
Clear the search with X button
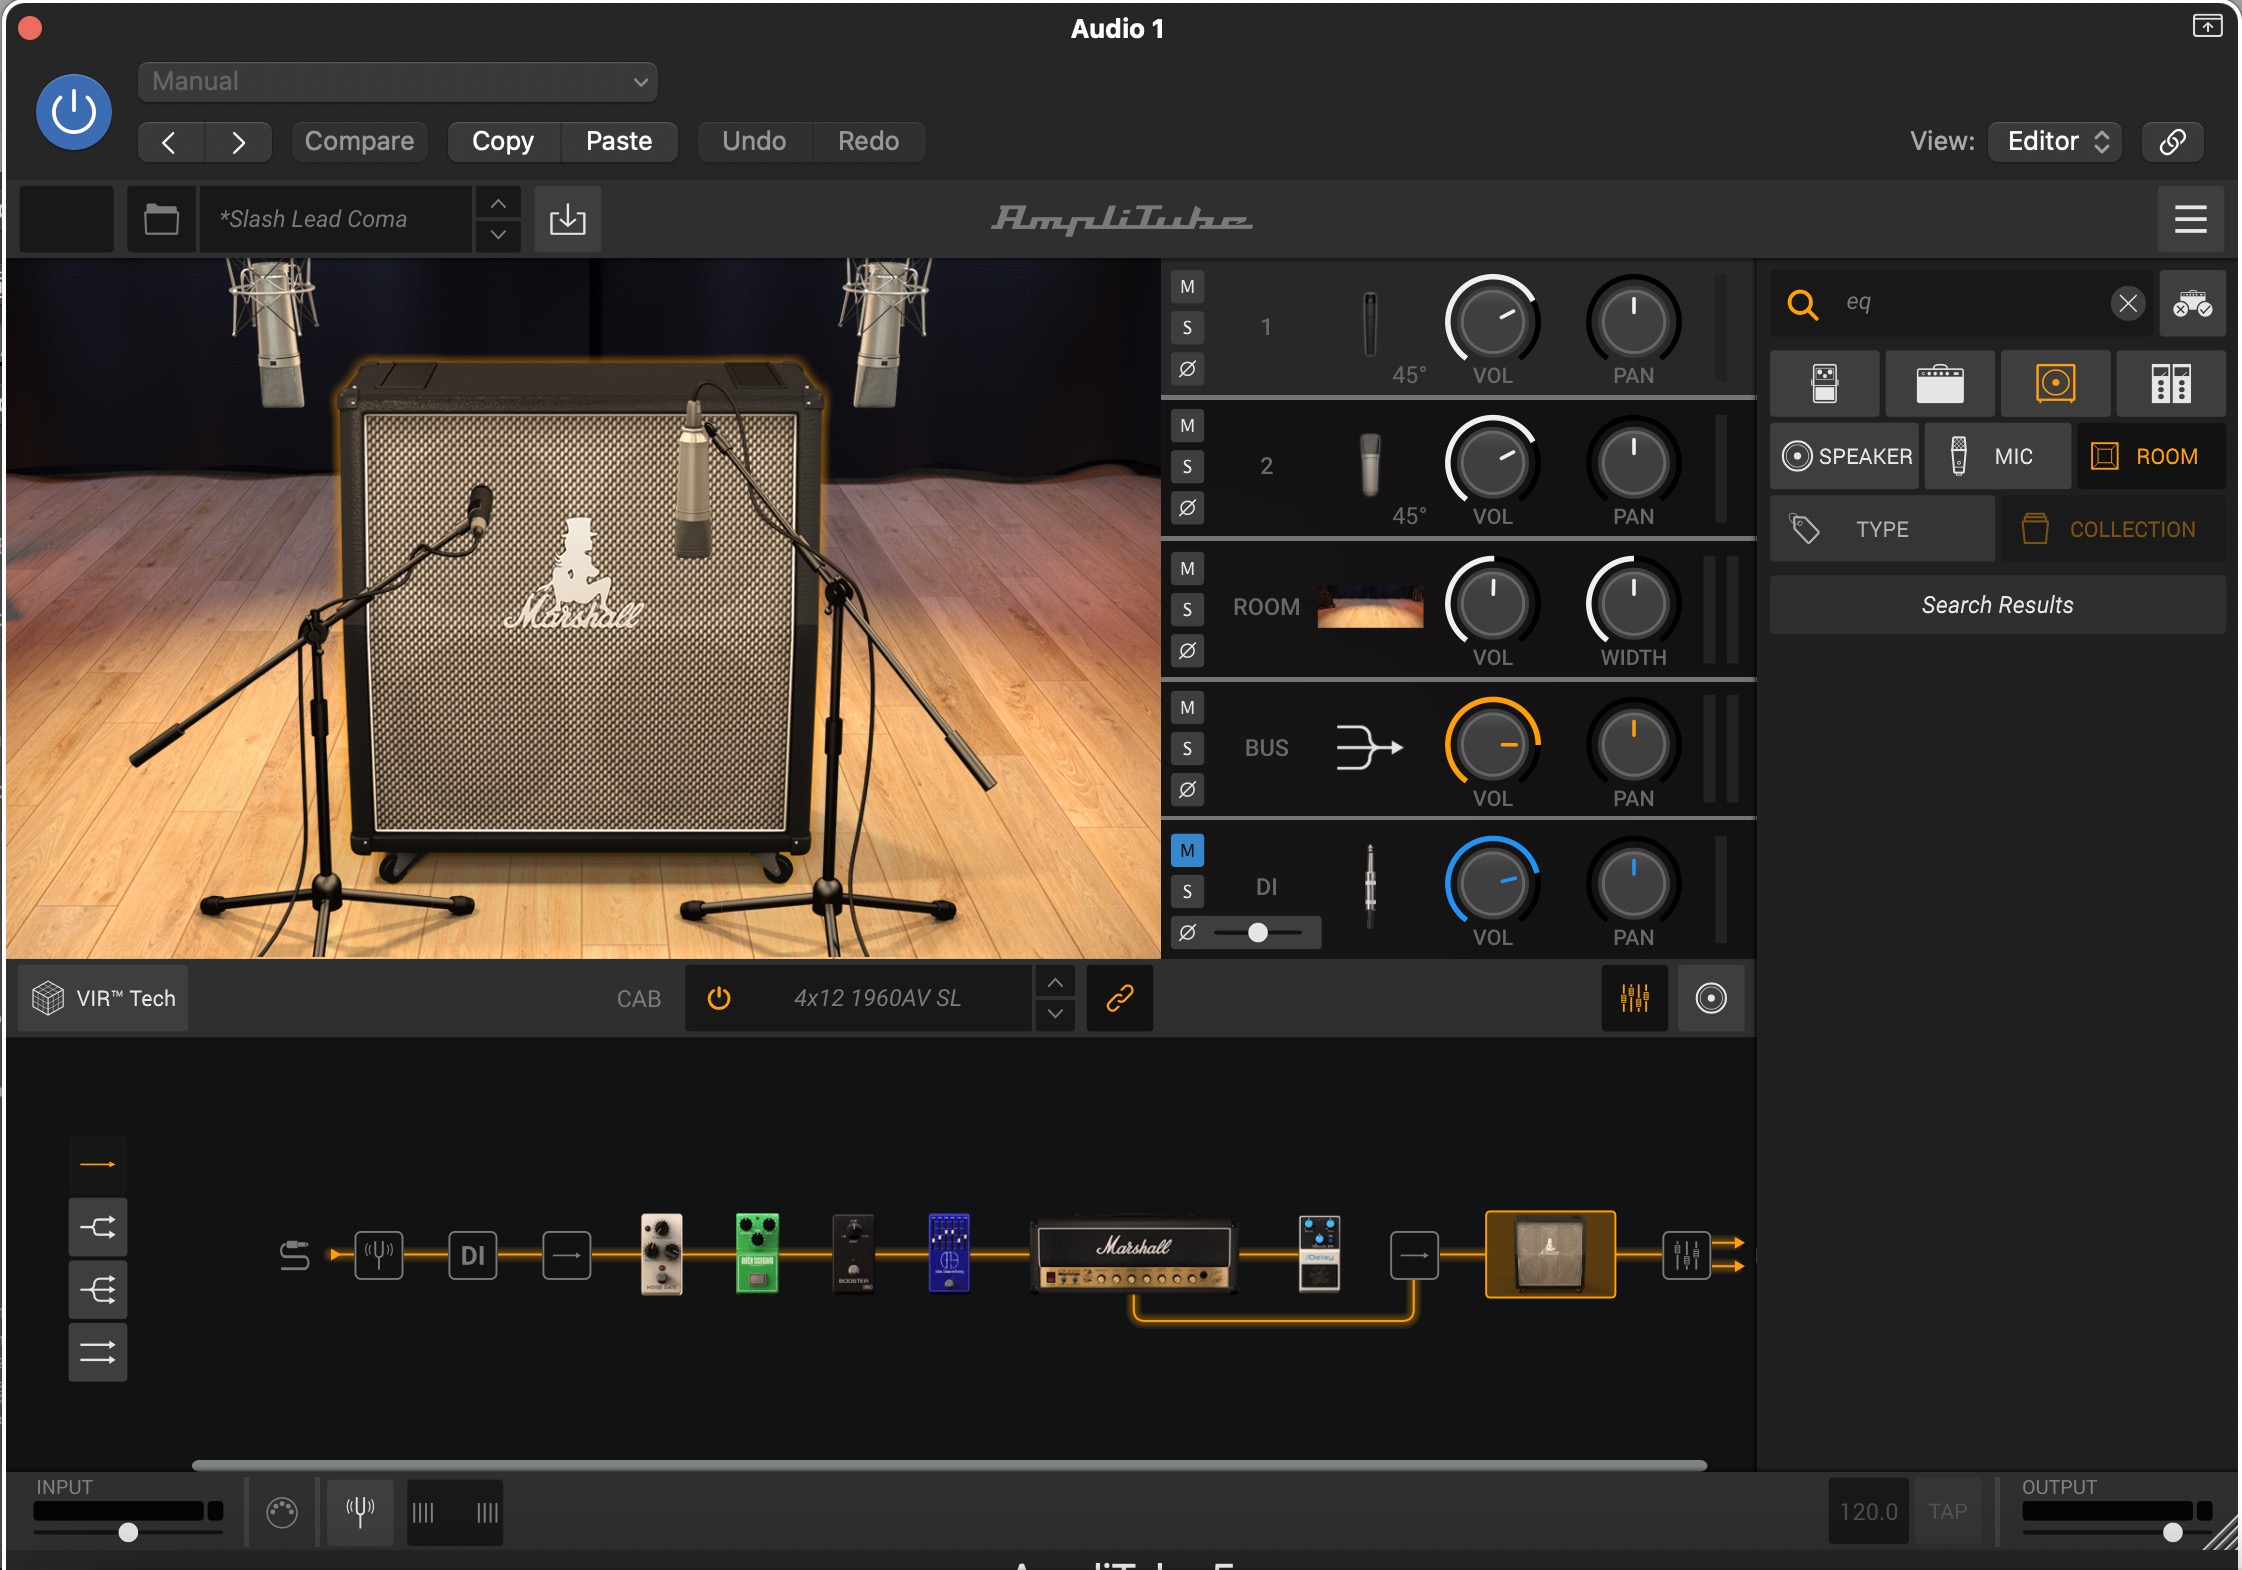pos(2128,303)
